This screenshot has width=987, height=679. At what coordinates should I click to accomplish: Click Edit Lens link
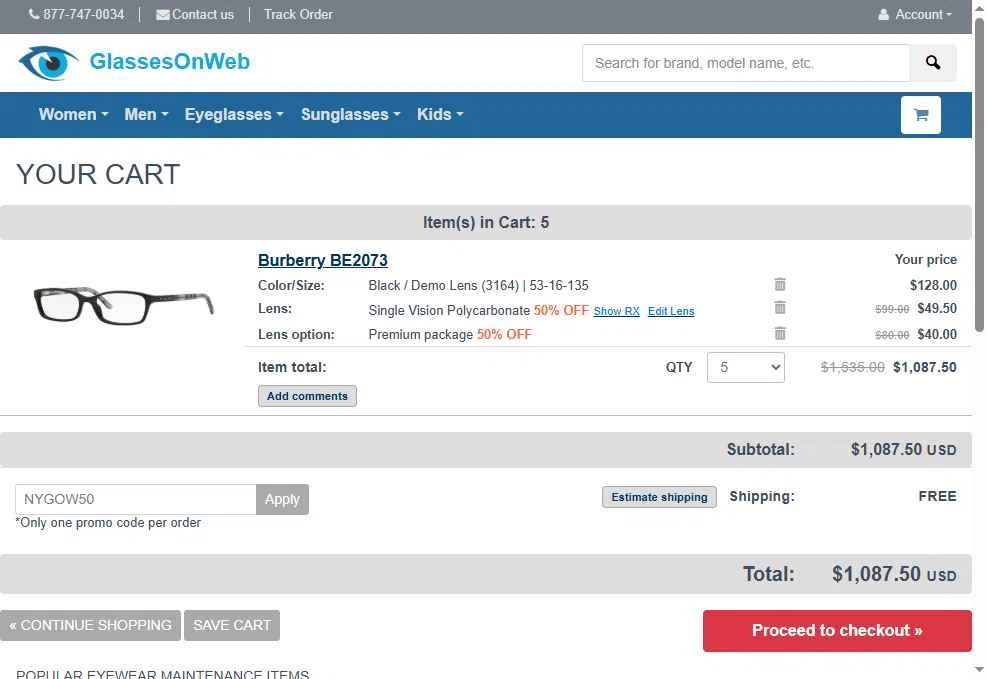[x=671, y=311]
